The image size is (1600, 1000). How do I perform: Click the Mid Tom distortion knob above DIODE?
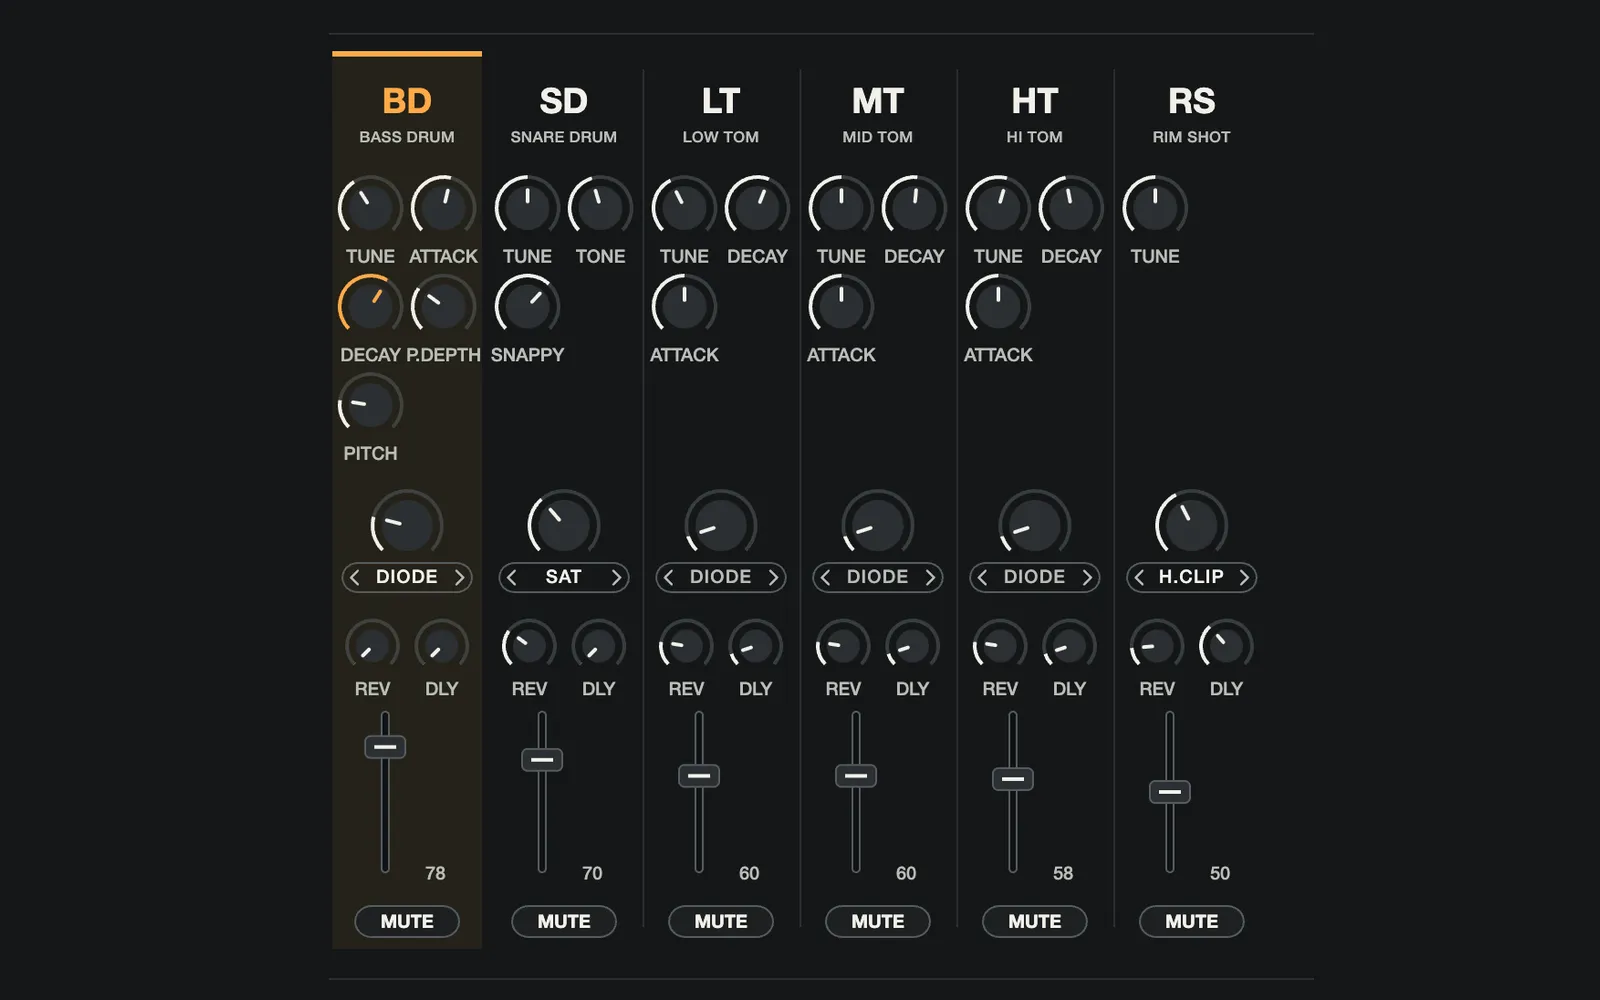pyautogui.click(x=878, y=525)
